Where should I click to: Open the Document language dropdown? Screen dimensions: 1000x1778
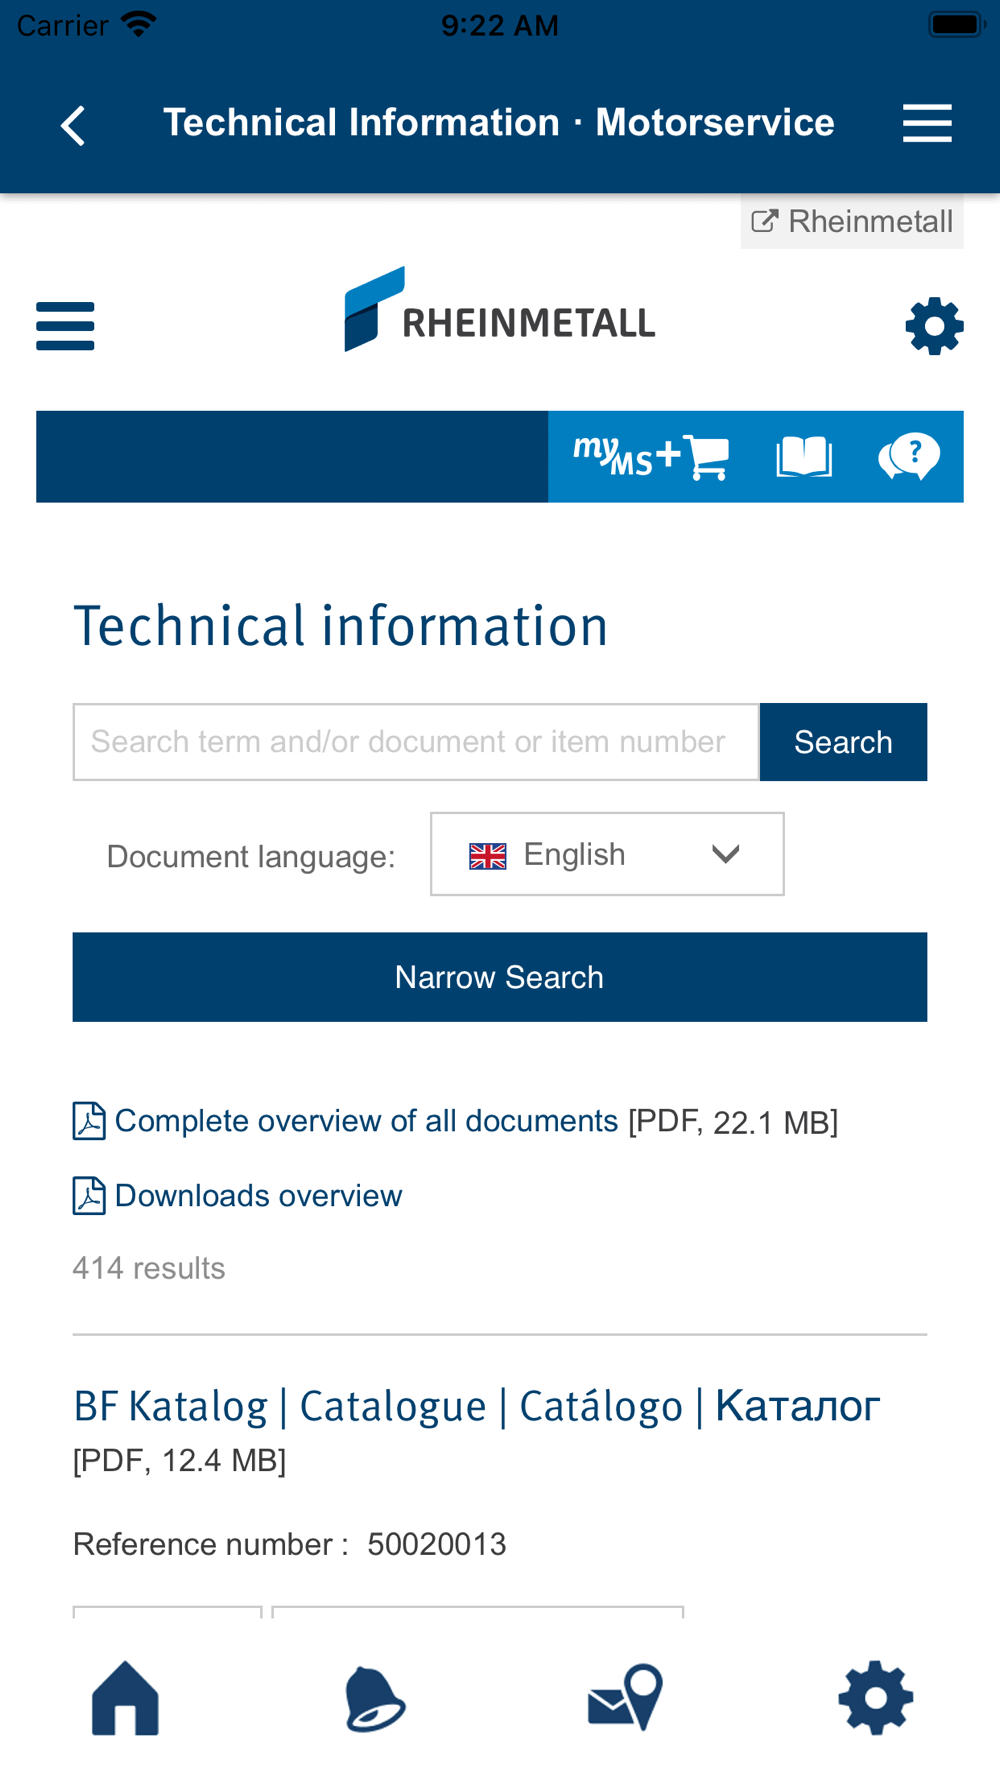click(607, 854)
